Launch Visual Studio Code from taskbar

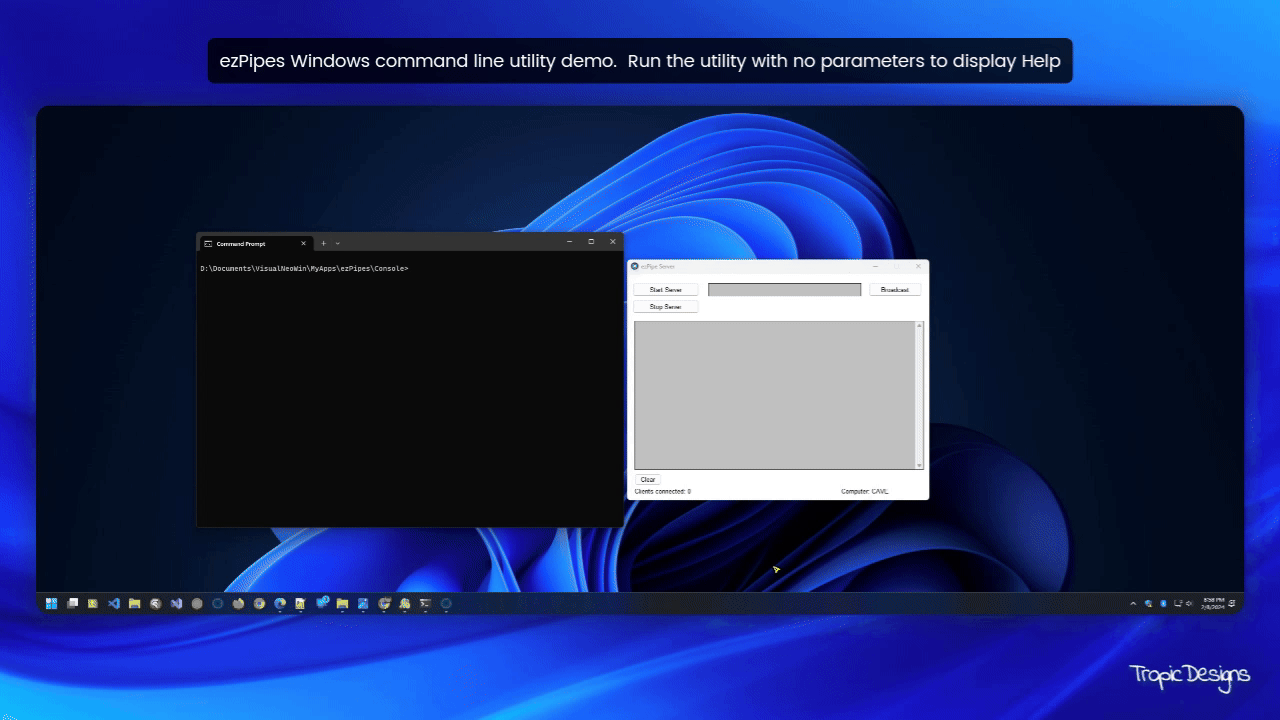tap(114, 604)
